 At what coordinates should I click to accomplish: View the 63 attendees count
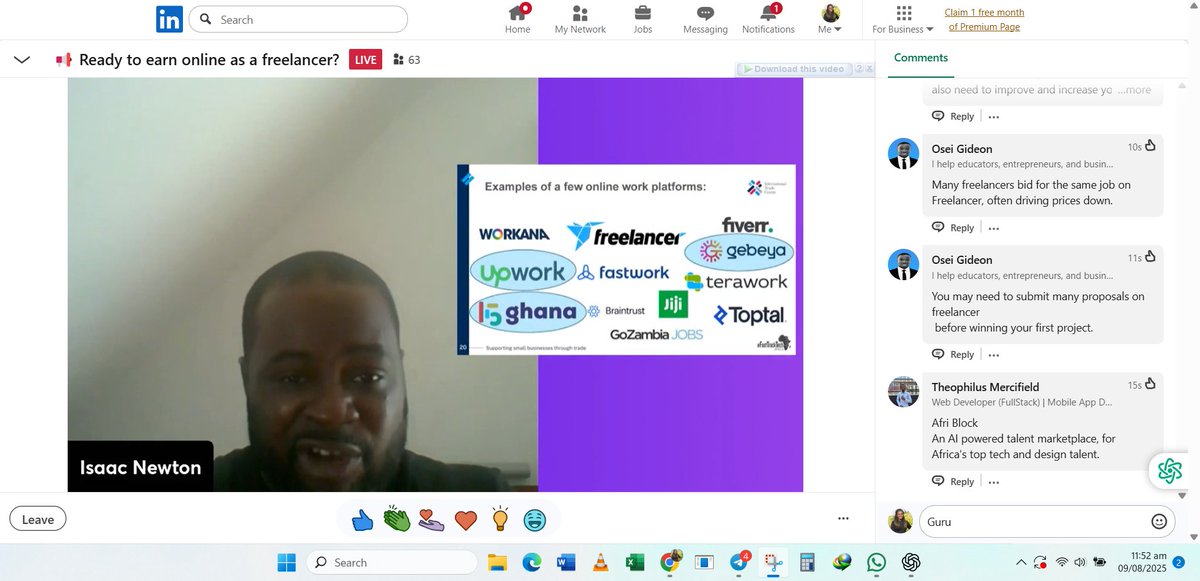tap(407, 60)
